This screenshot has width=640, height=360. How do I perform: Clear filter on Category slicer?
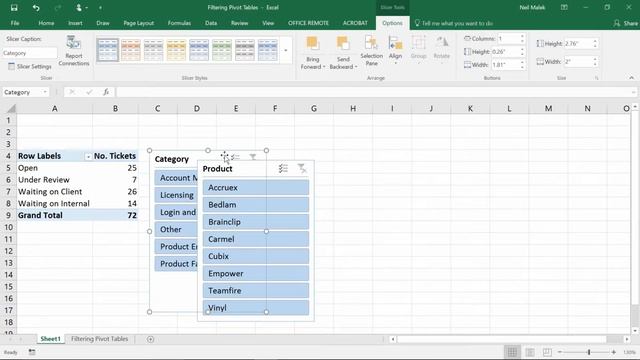pos(253,157)
